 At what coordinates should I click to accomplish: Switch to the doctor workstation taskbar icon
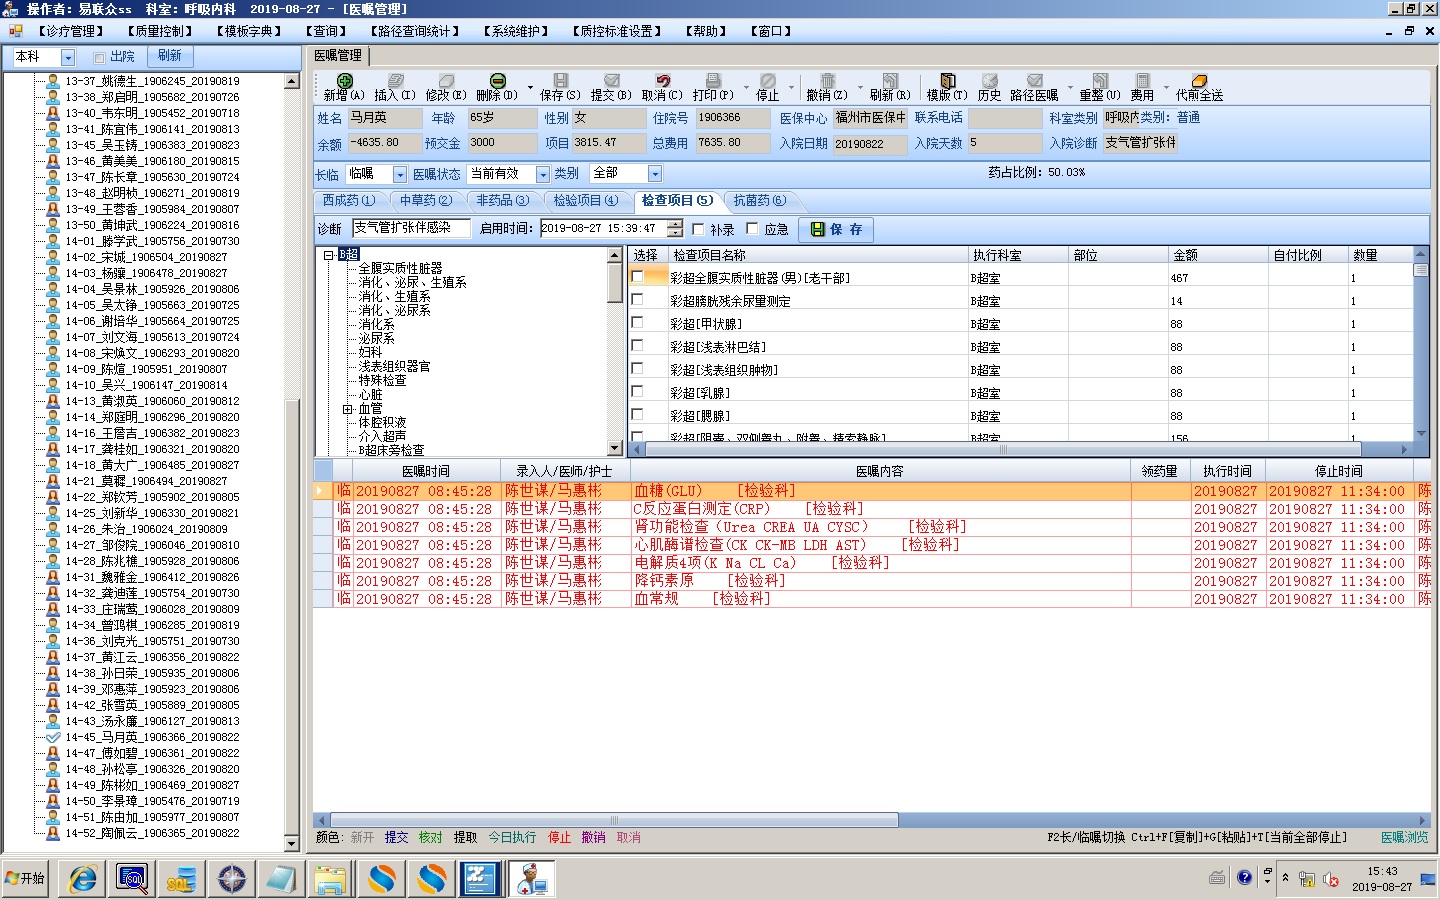530,879
